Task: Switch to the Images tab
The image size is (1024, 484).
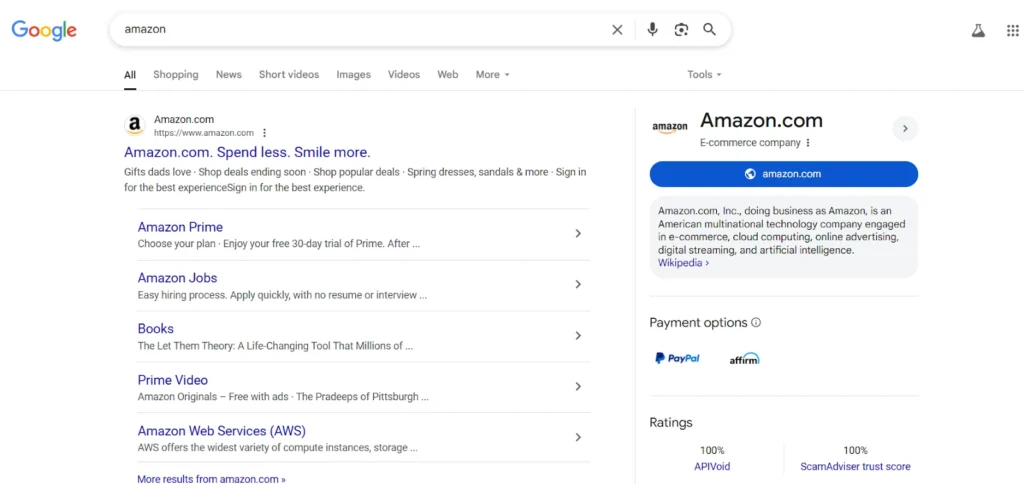Action: (353, 75)
